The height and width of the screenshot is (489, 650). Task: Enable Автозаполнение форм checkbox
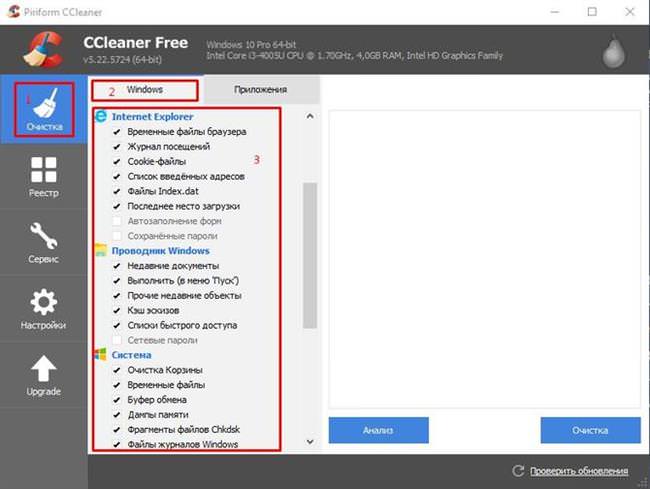coord(117,221)
